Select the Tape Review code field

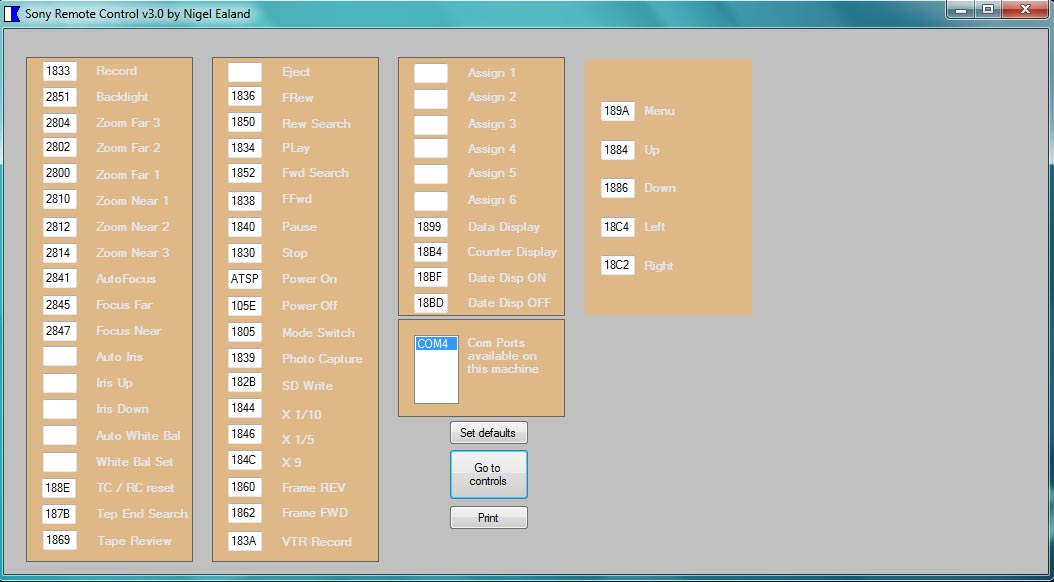point(60,540)
